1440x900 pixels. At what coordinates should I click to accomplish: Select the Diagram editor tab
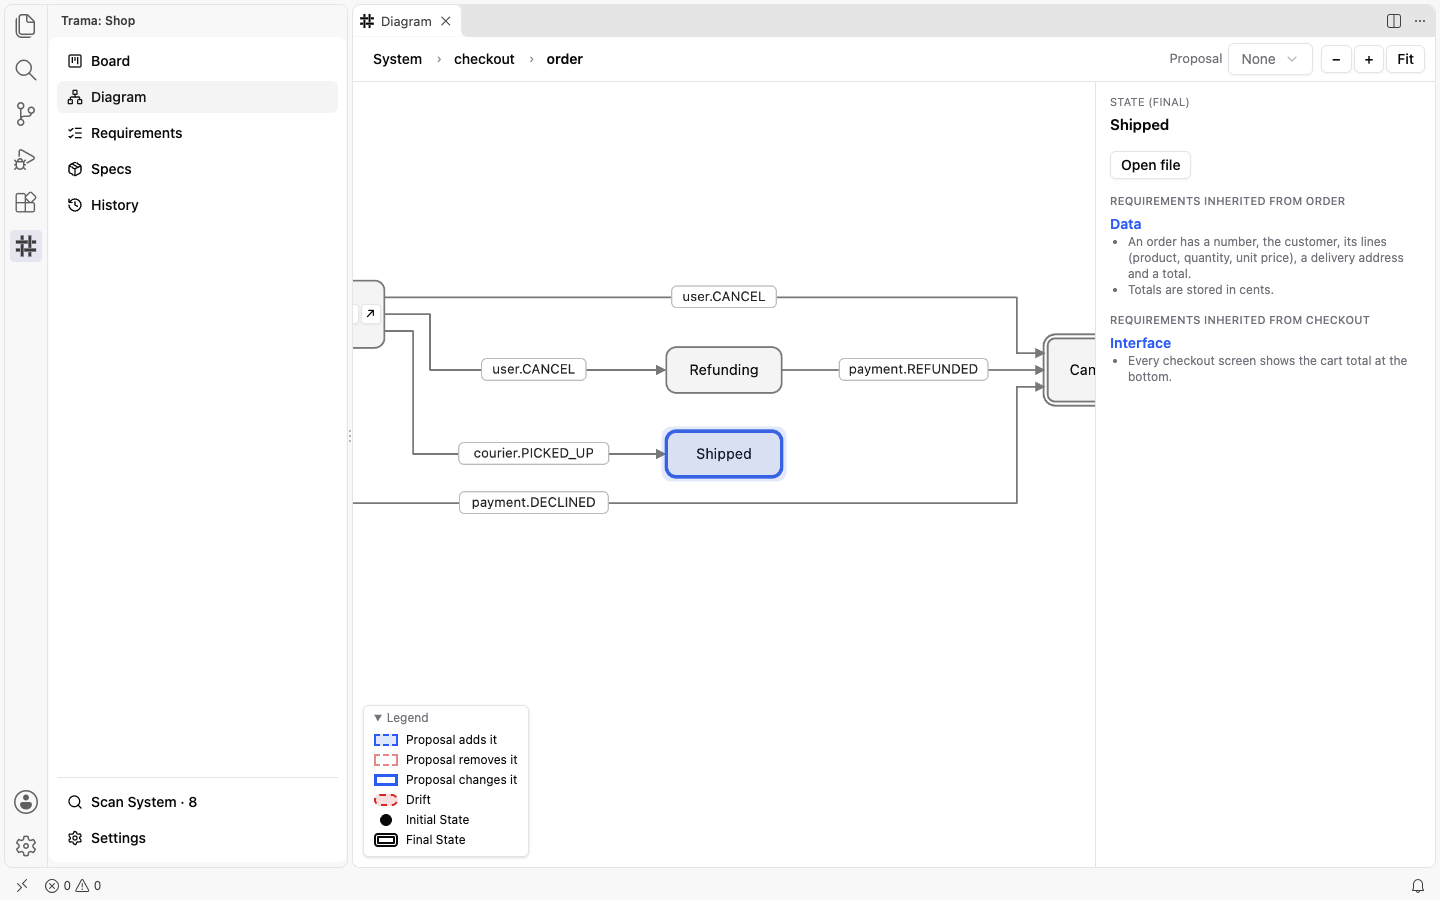(x=407, y=21)
